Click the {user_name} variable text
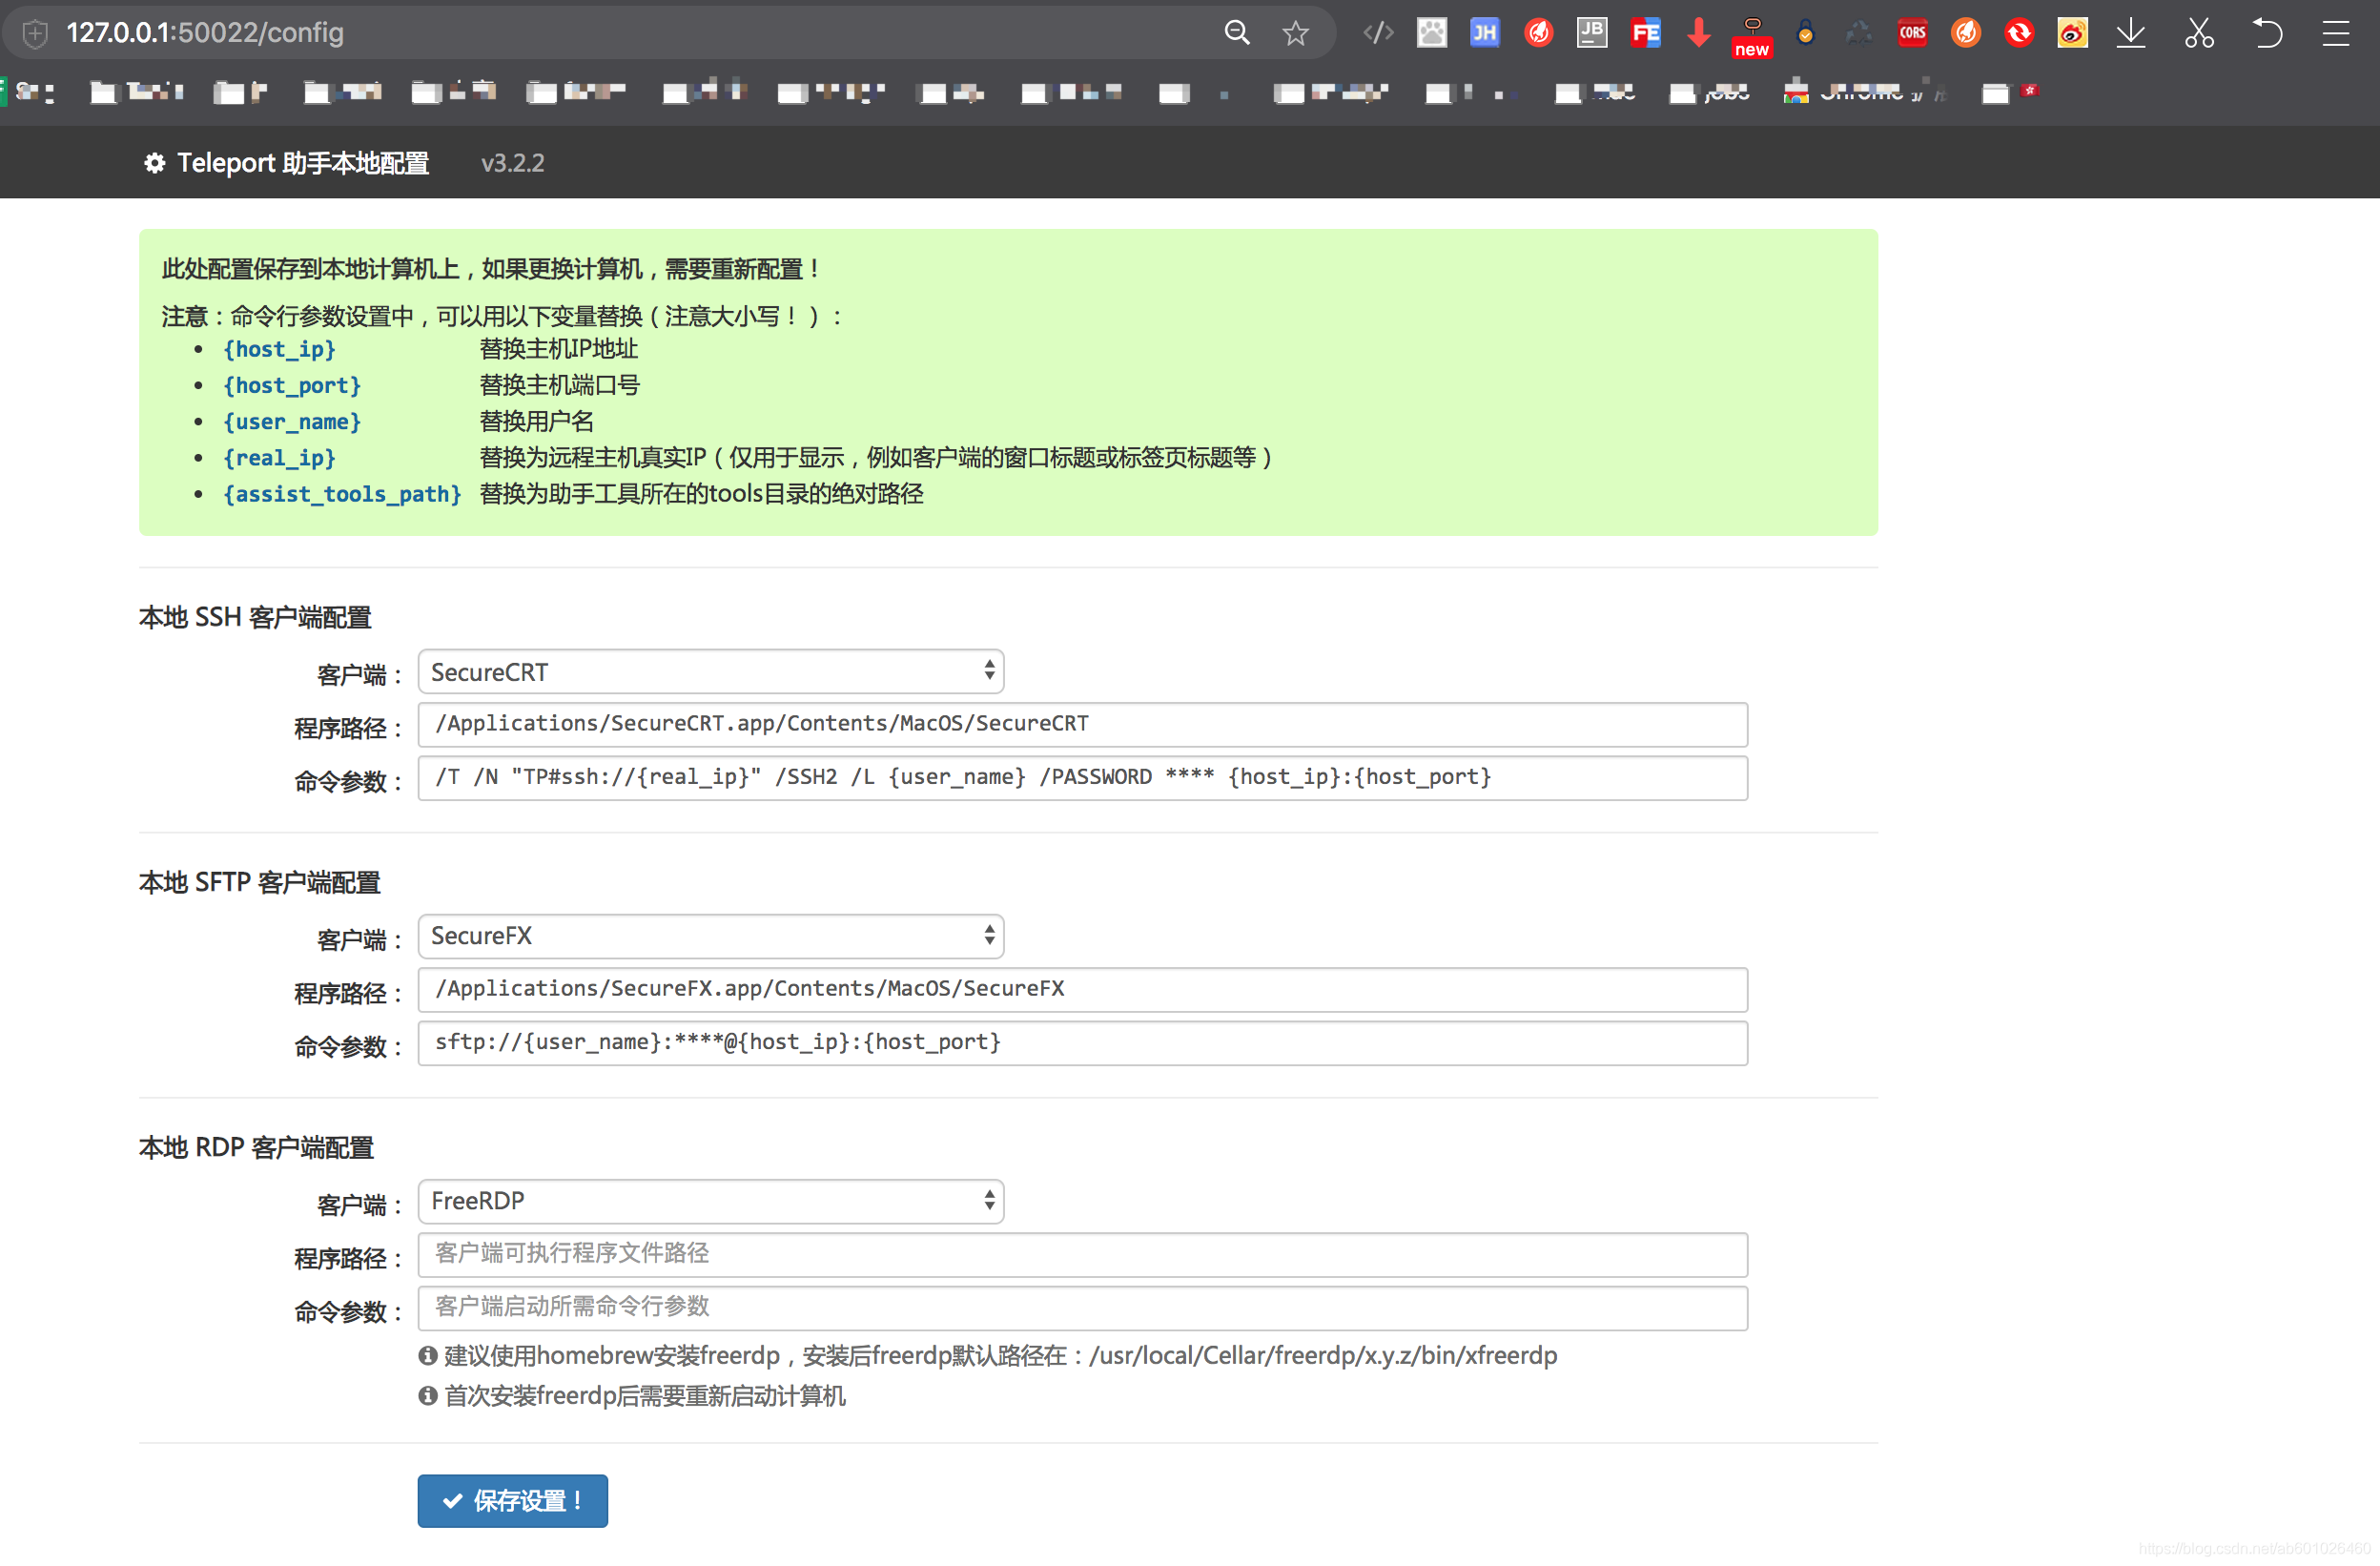 [292, 421]
